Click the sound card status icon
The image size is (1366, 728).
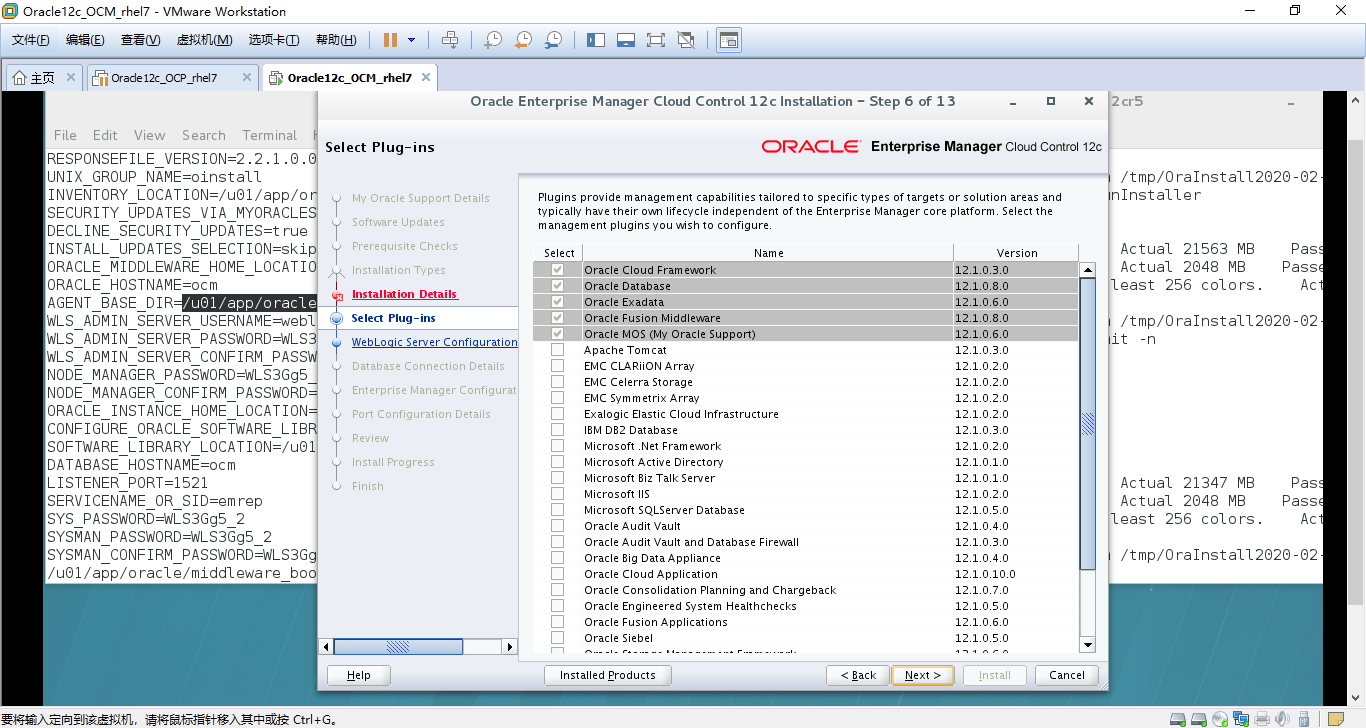pyautogui.click(x=1283, y=719)
